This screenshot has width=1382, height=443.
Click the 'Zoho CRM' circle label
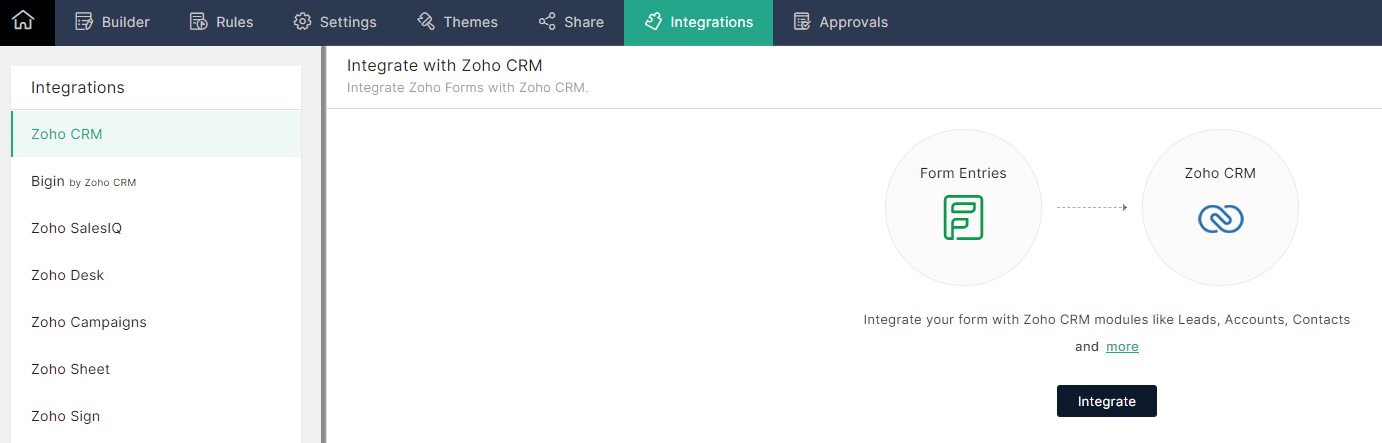[x=1220, y=173]
